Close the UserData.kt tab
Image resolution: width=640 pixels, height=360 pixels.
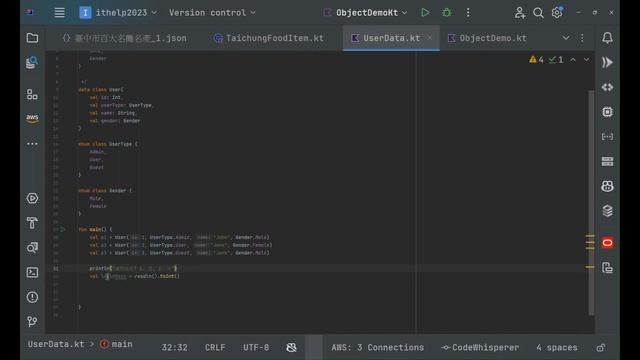429,38
